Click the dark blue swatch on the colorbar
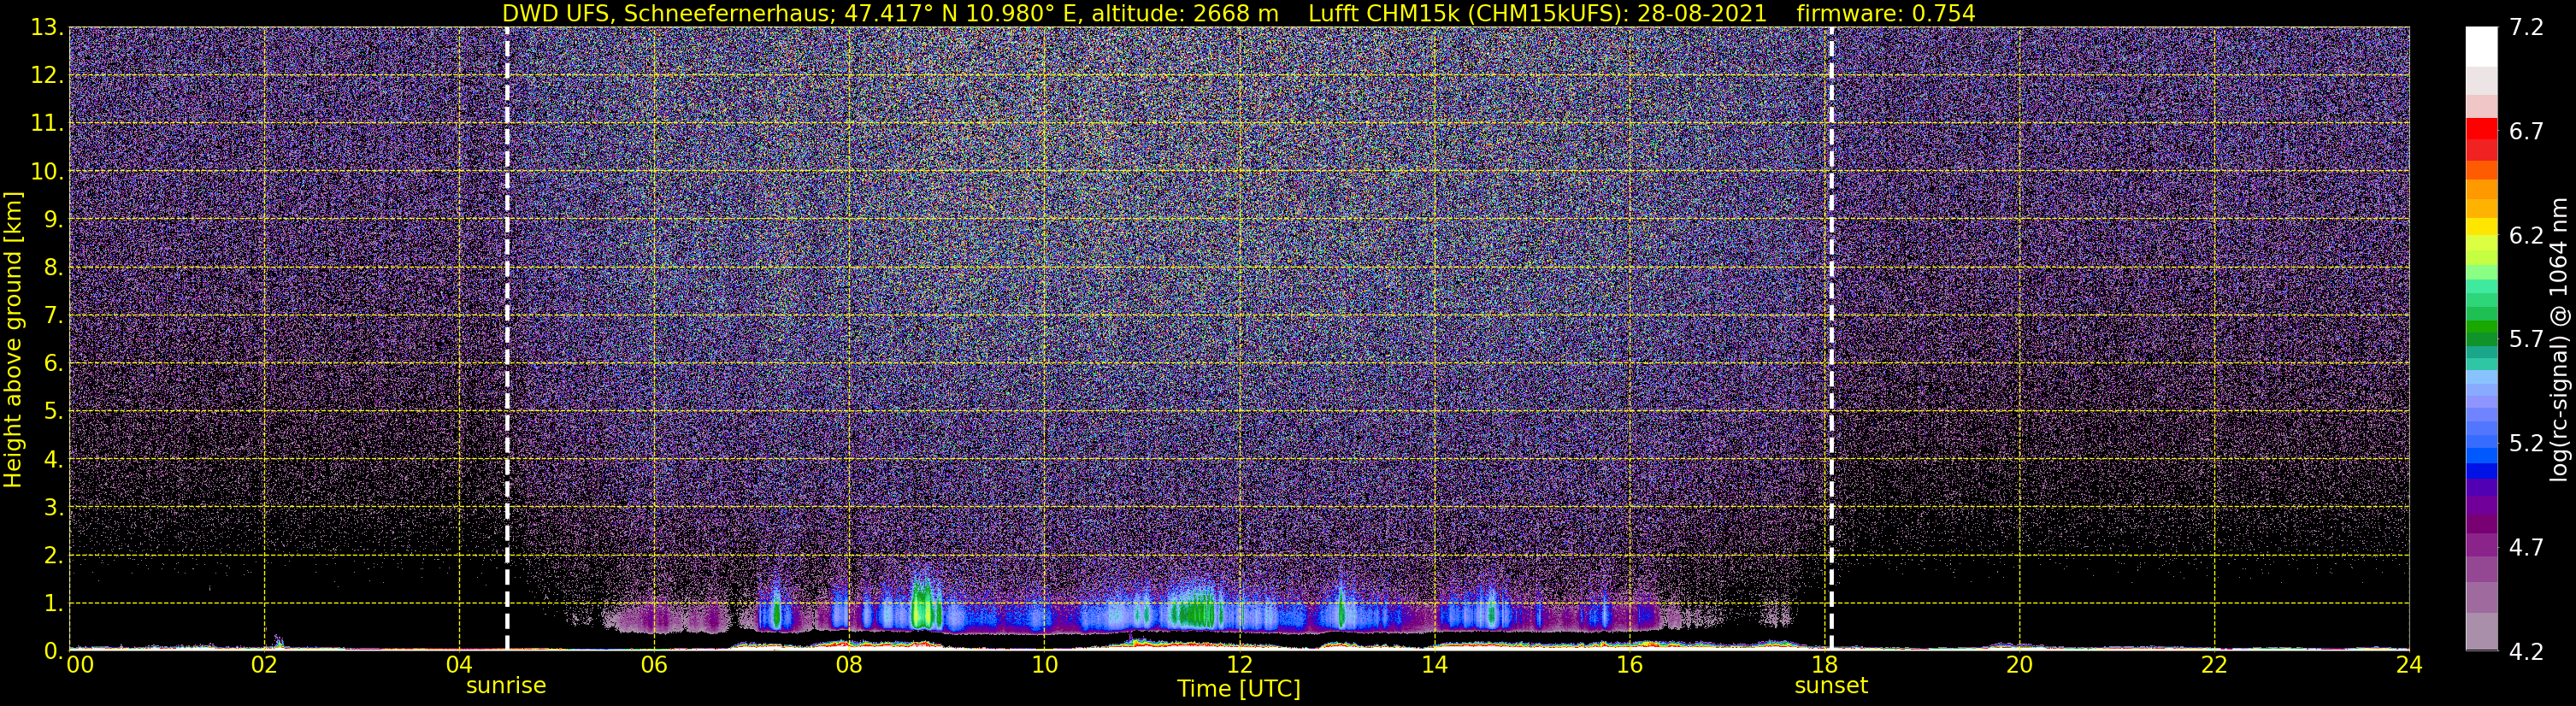The height and width of the screenshot is (706, 2576). pos(2481,471)
